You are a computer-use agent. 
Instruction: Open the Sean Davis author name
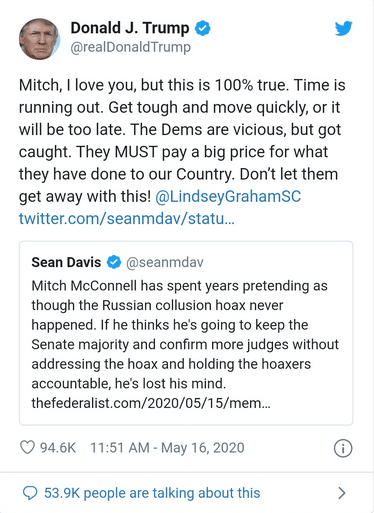point(66,262)
